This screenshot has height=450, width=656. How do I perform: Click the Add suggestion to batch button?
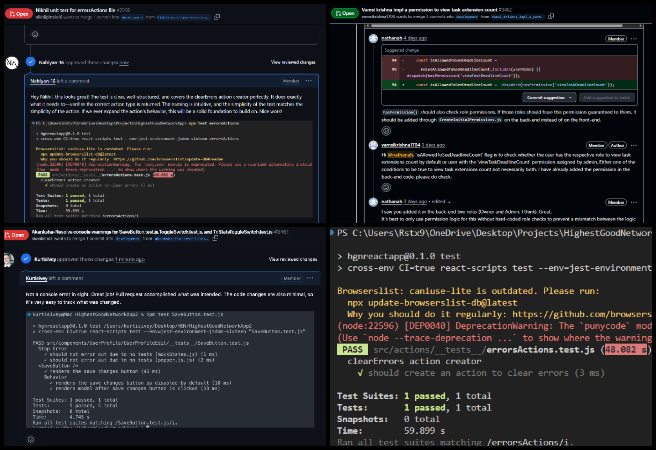606,97
